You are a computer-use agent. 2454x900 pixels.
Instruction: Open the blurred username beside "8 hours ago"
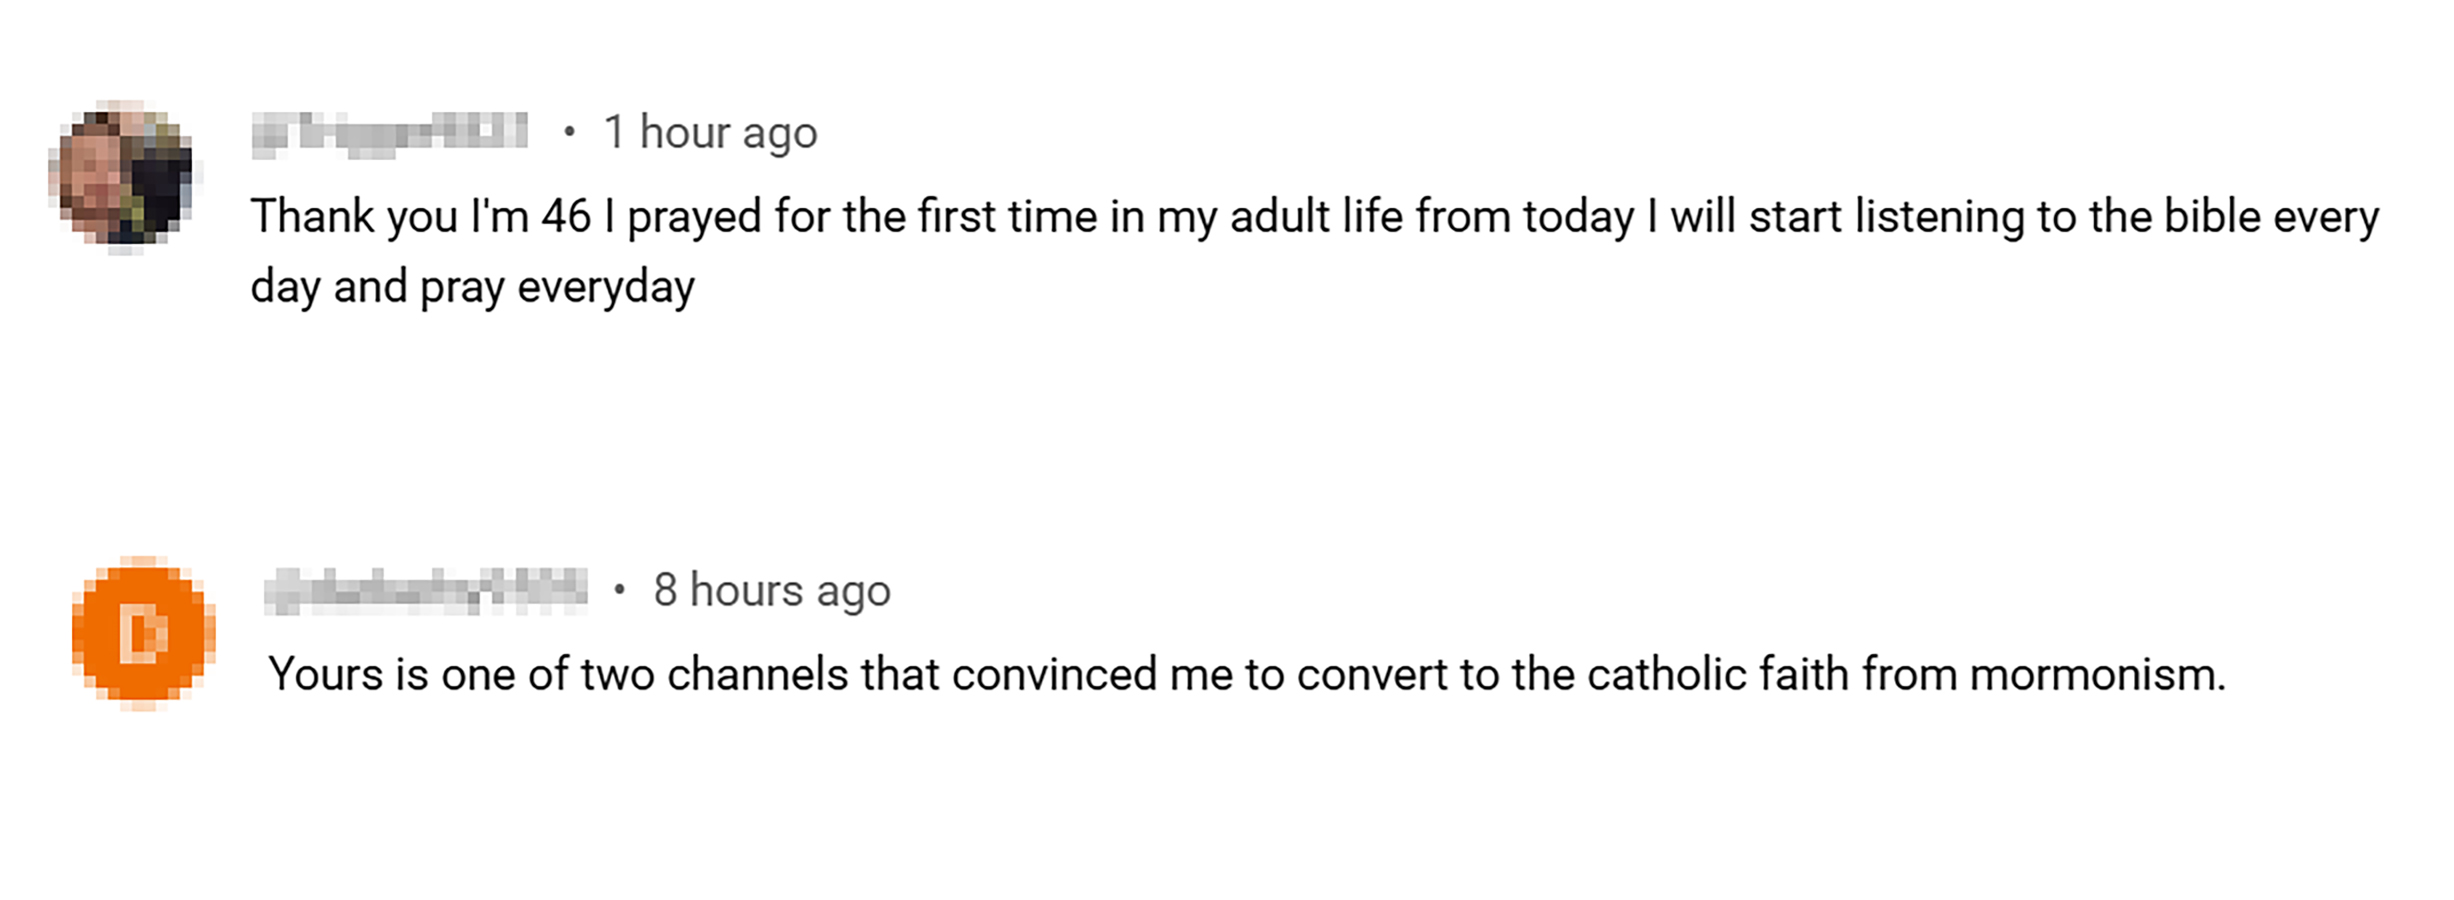tap(426, 590)
